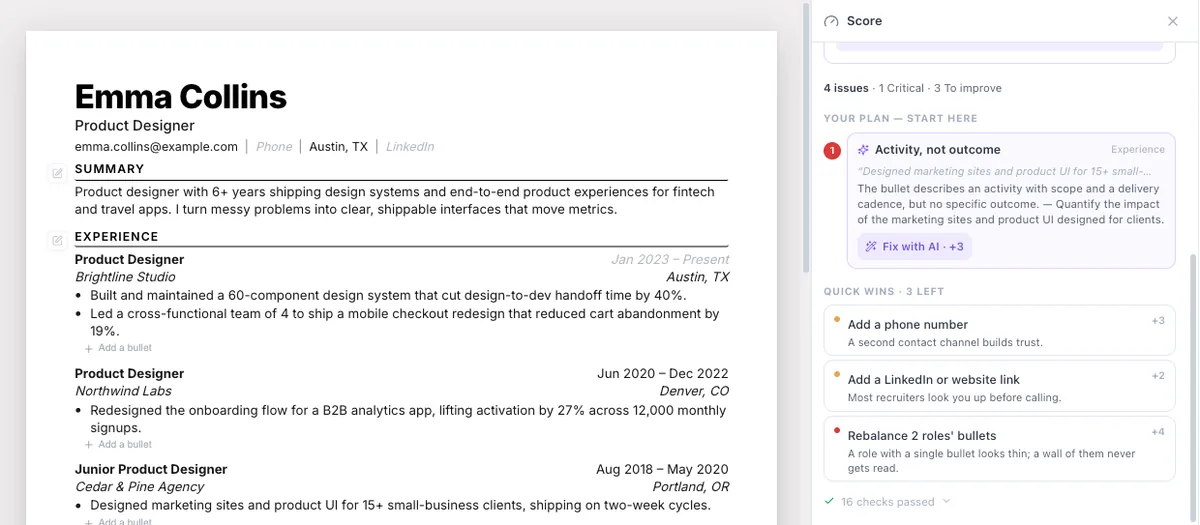Click the edit icon beside EXPERIENCE heading
Image resolution: width=1200 pixels, height=525 pixels.
coord(57,240)
